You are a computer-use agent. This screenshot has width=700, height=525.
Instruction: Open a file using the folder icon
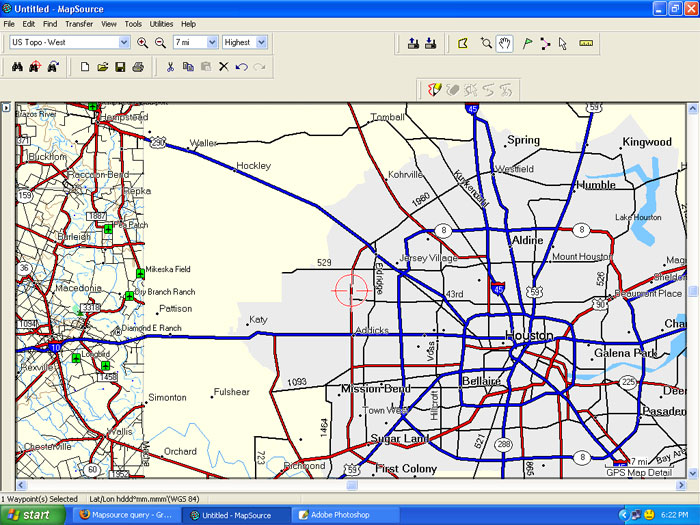coord(103,67)
